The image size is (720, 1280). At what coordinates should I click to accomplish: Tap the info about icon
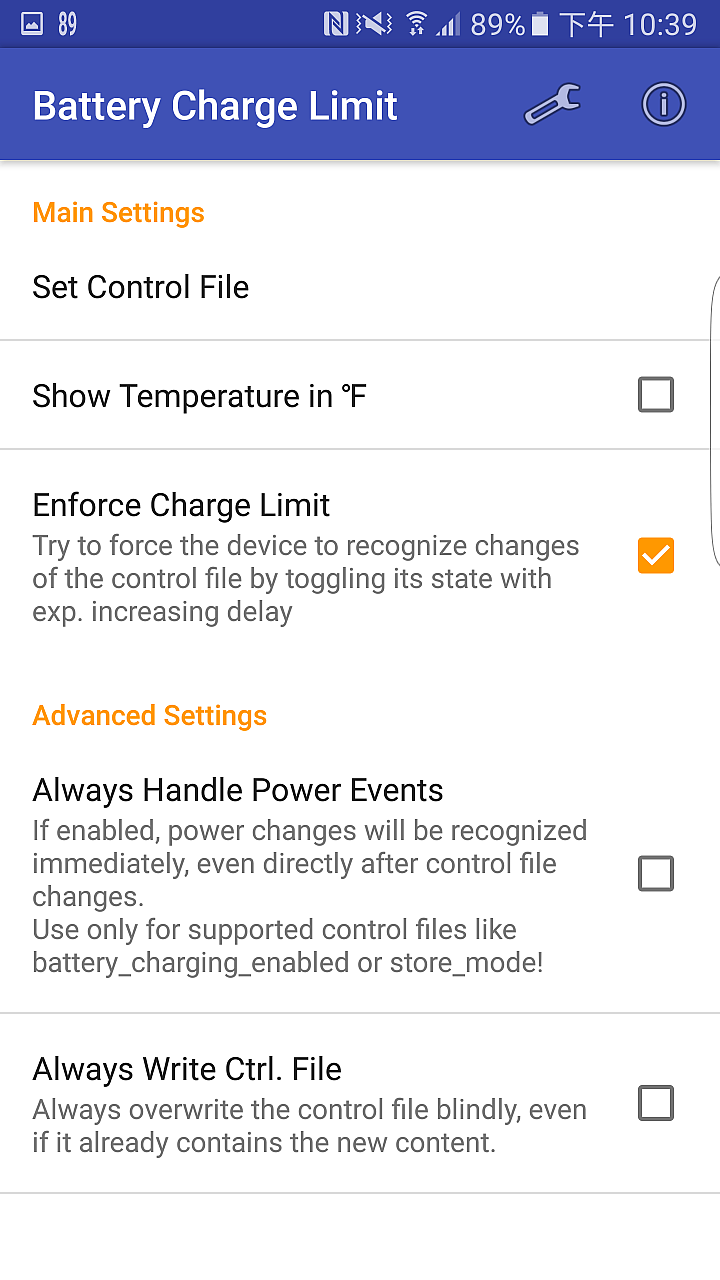click(663, 105)
